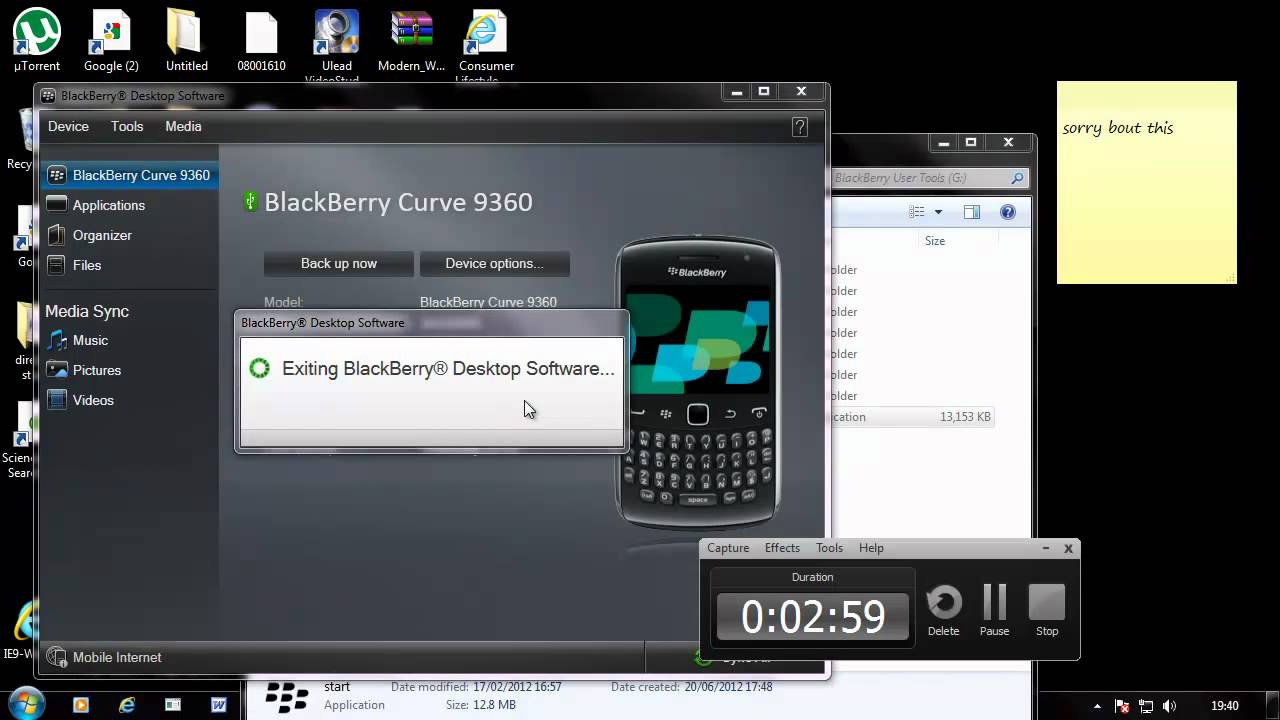
Task: Open µTorrent desktop shortcut
Action: [37, 40]
